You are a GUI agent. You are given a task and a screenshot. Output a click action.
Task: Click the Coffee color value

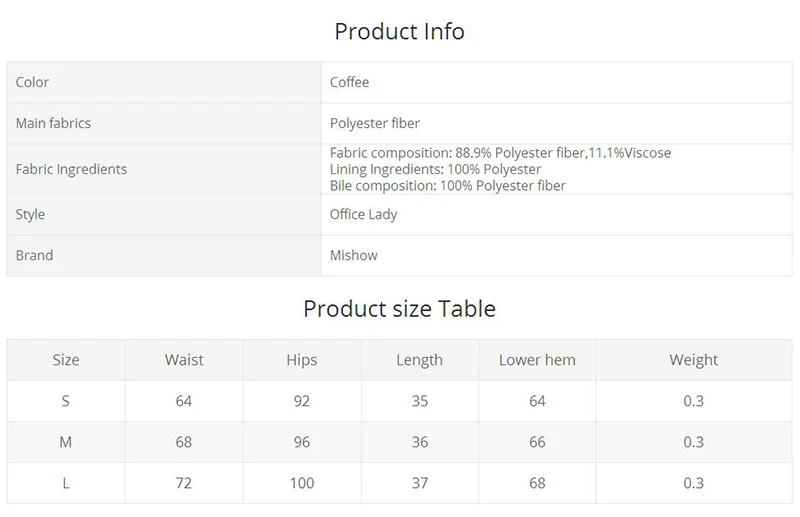[349, 82]
